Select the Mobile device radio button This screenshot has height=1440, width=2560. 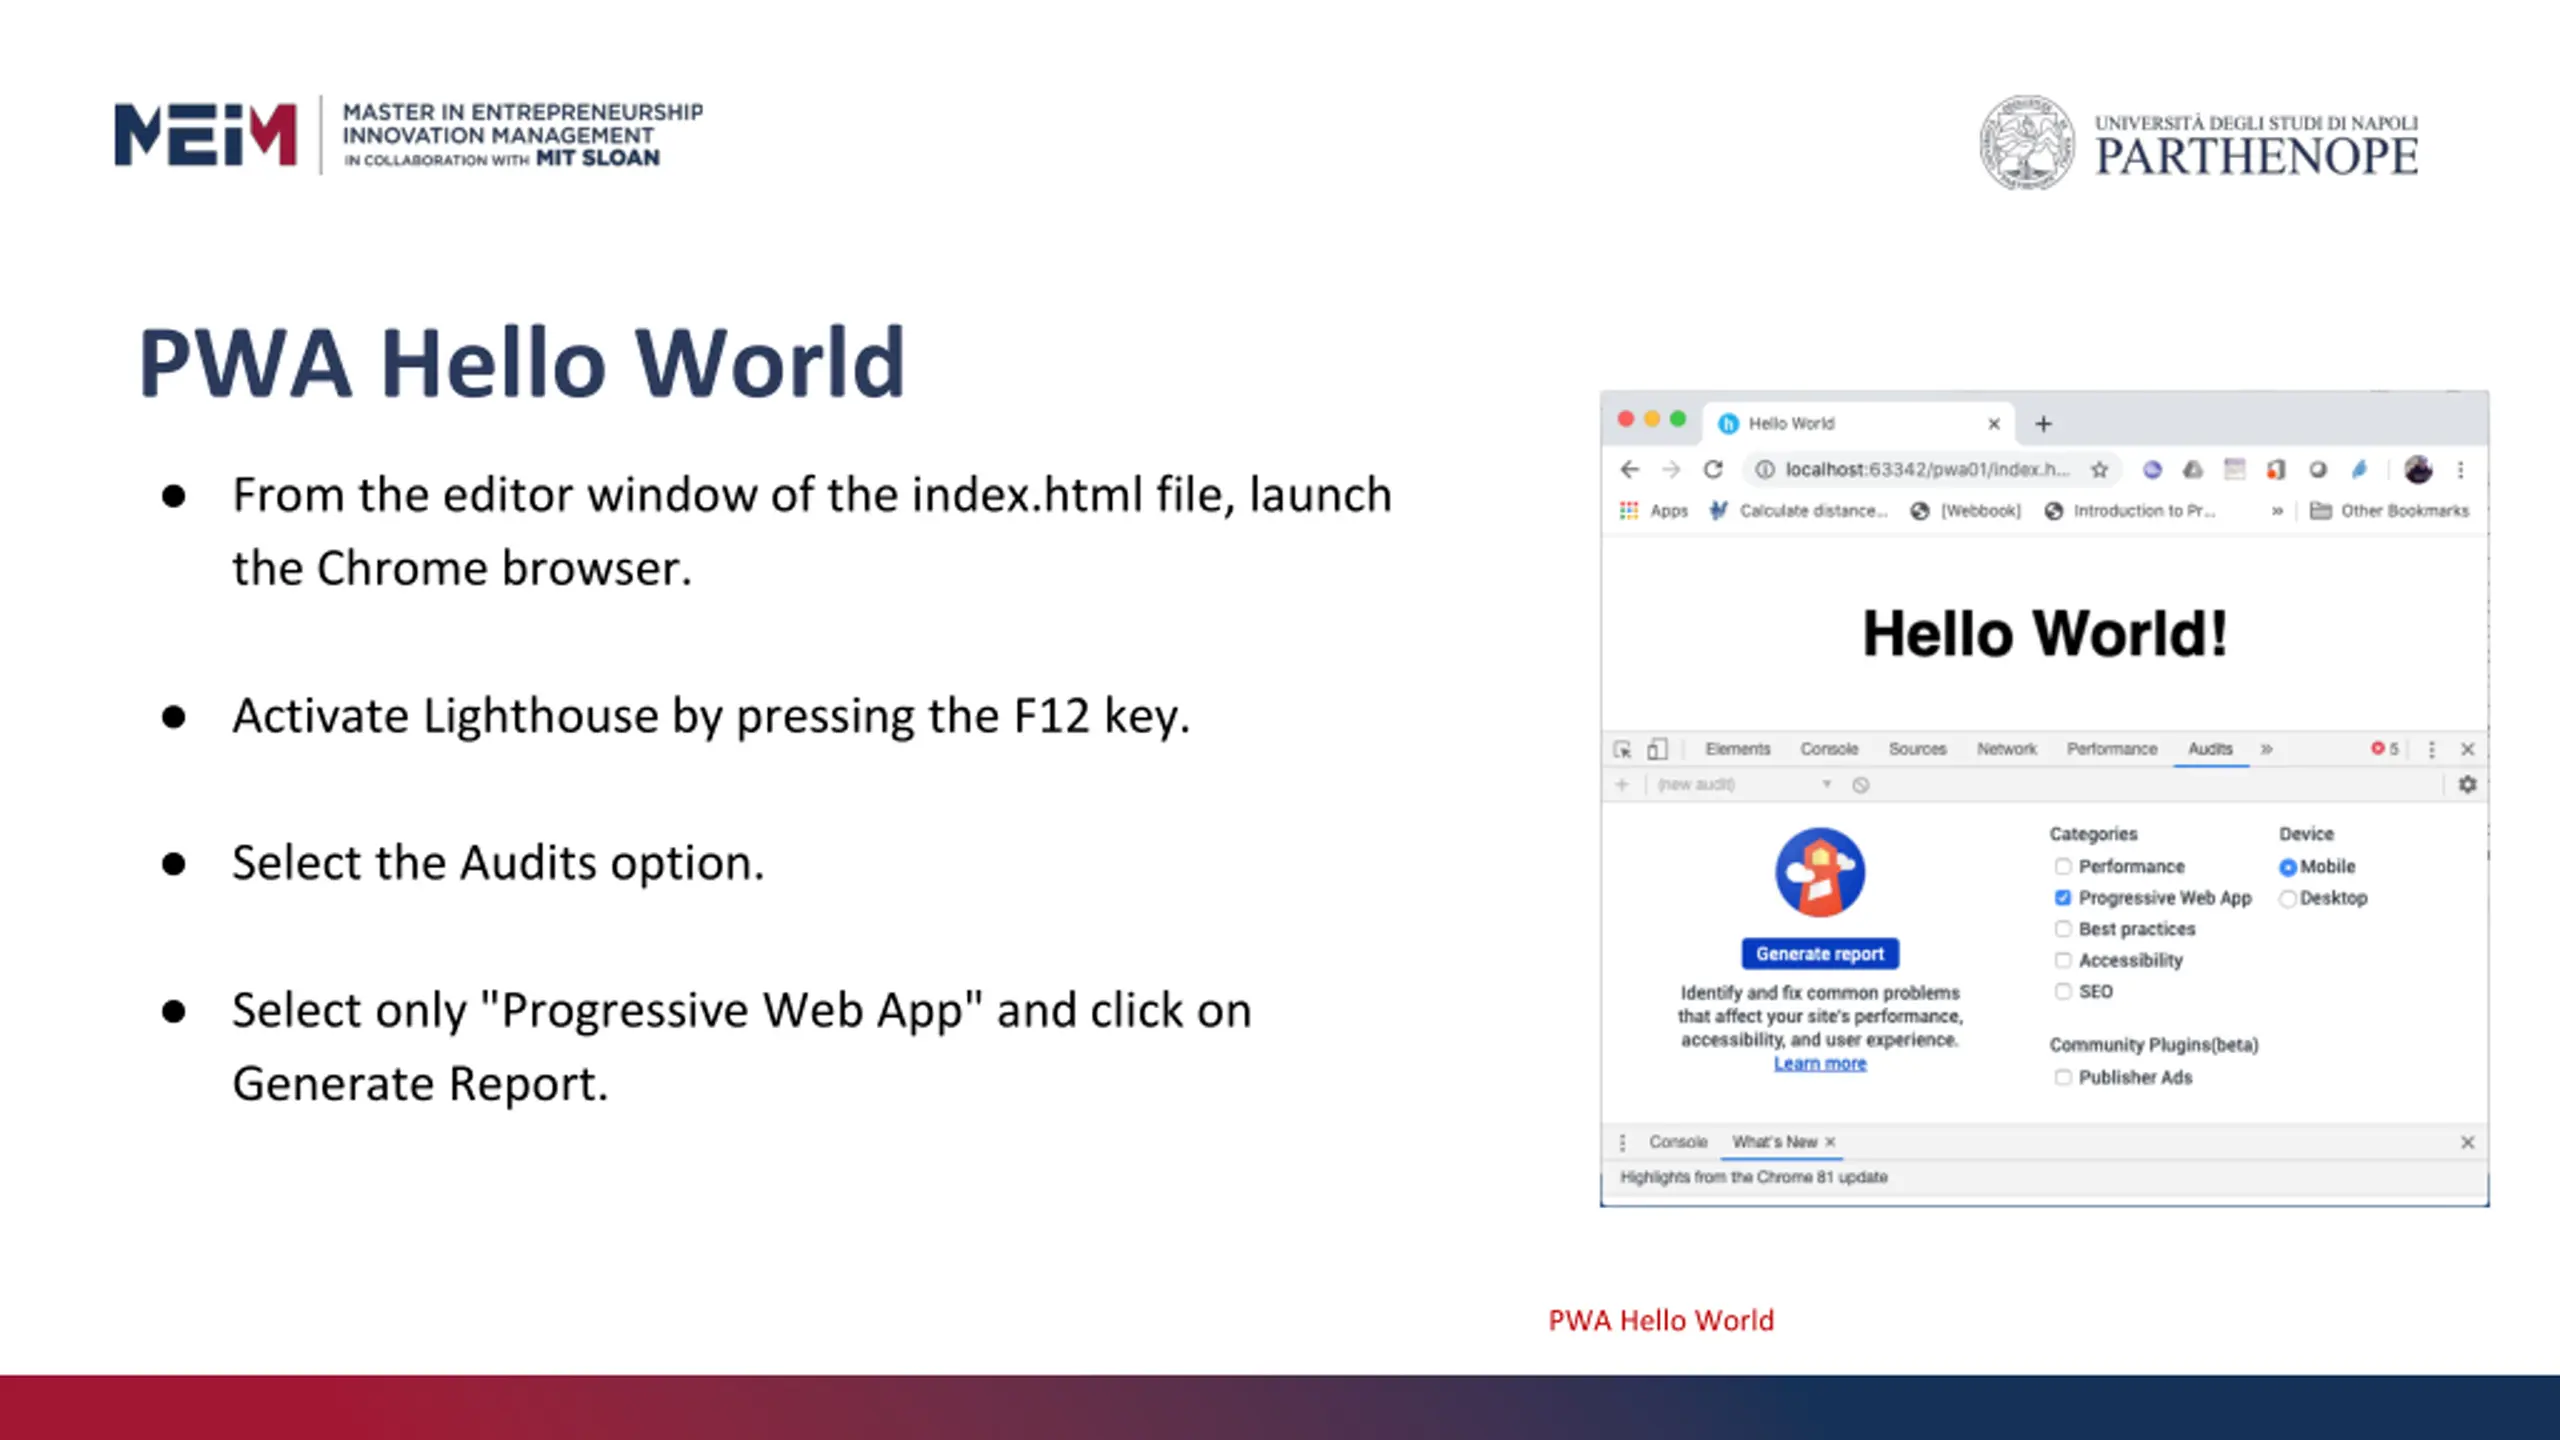[2287, 867]
